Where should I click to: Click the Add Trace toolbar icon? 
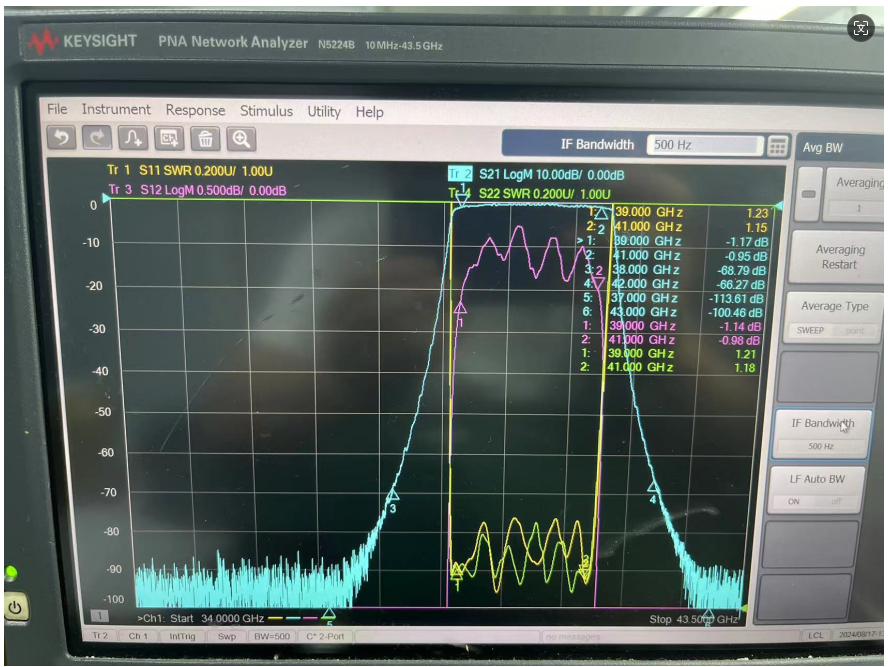point(133,139)
